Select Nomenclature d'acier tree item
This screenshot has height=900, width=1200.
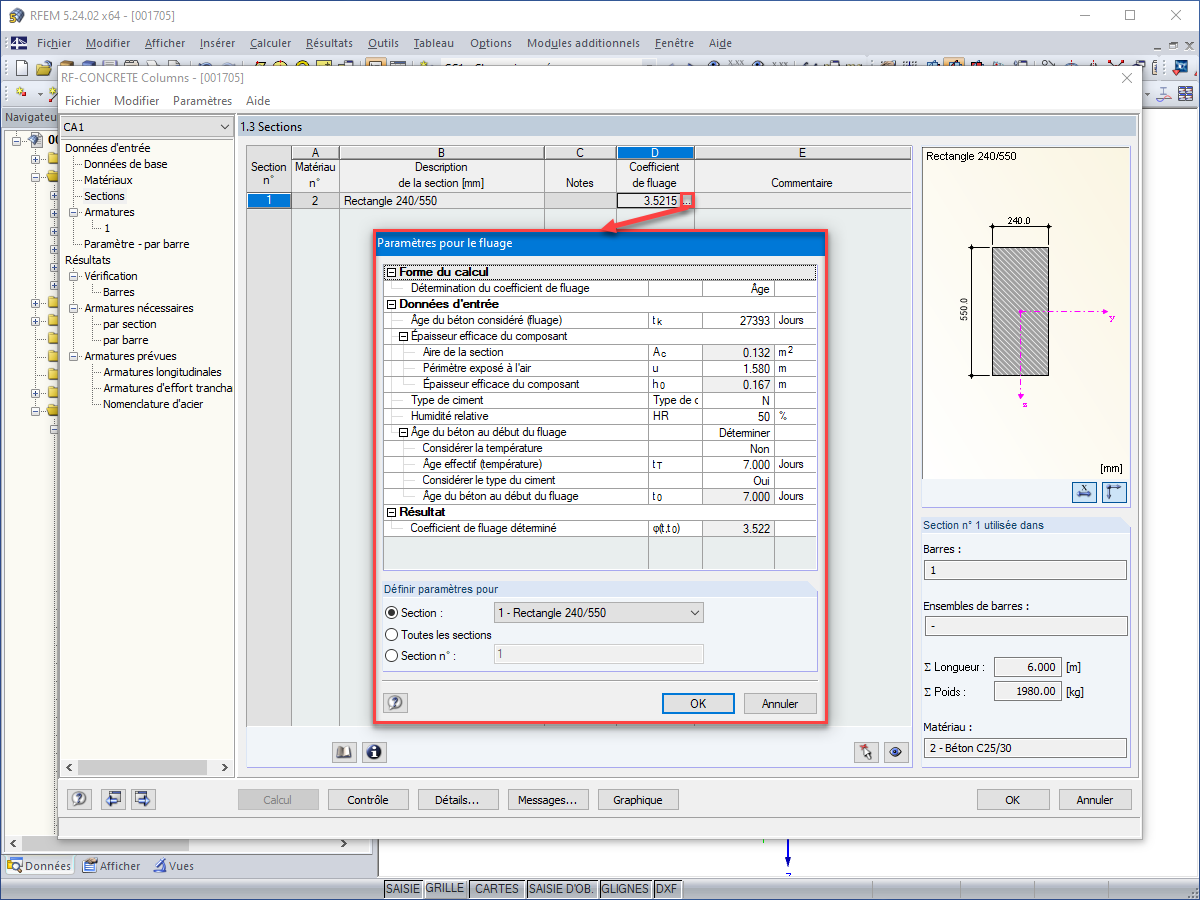pyautogui.click(x=153, y=404)
